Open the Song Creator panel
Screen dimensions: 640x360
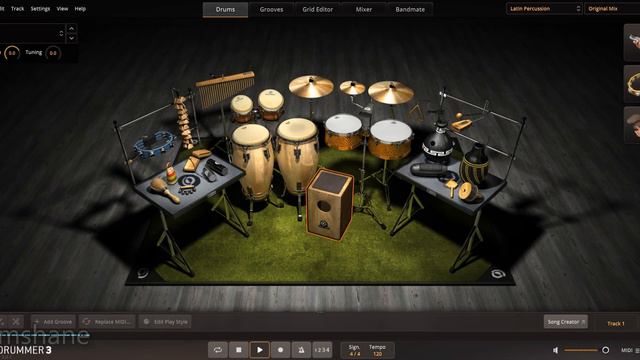tap(566, 322)
